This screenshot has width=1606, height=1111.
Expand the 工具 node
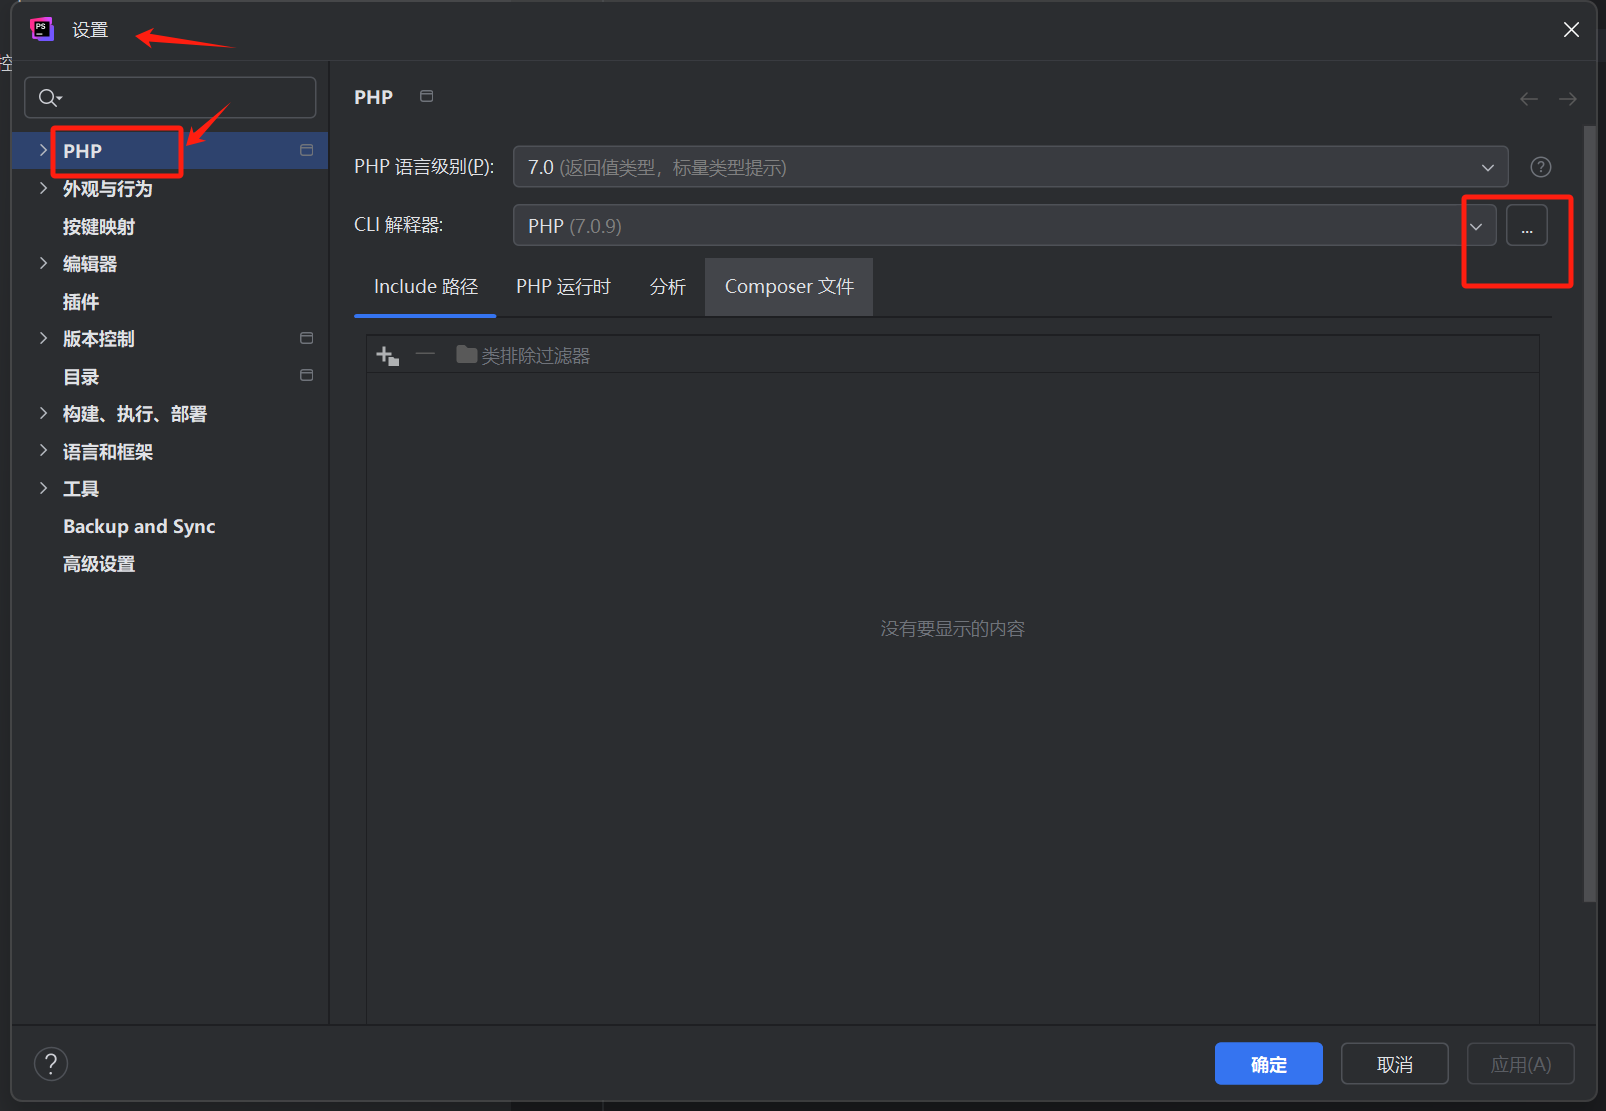click(x=43, y=488)
